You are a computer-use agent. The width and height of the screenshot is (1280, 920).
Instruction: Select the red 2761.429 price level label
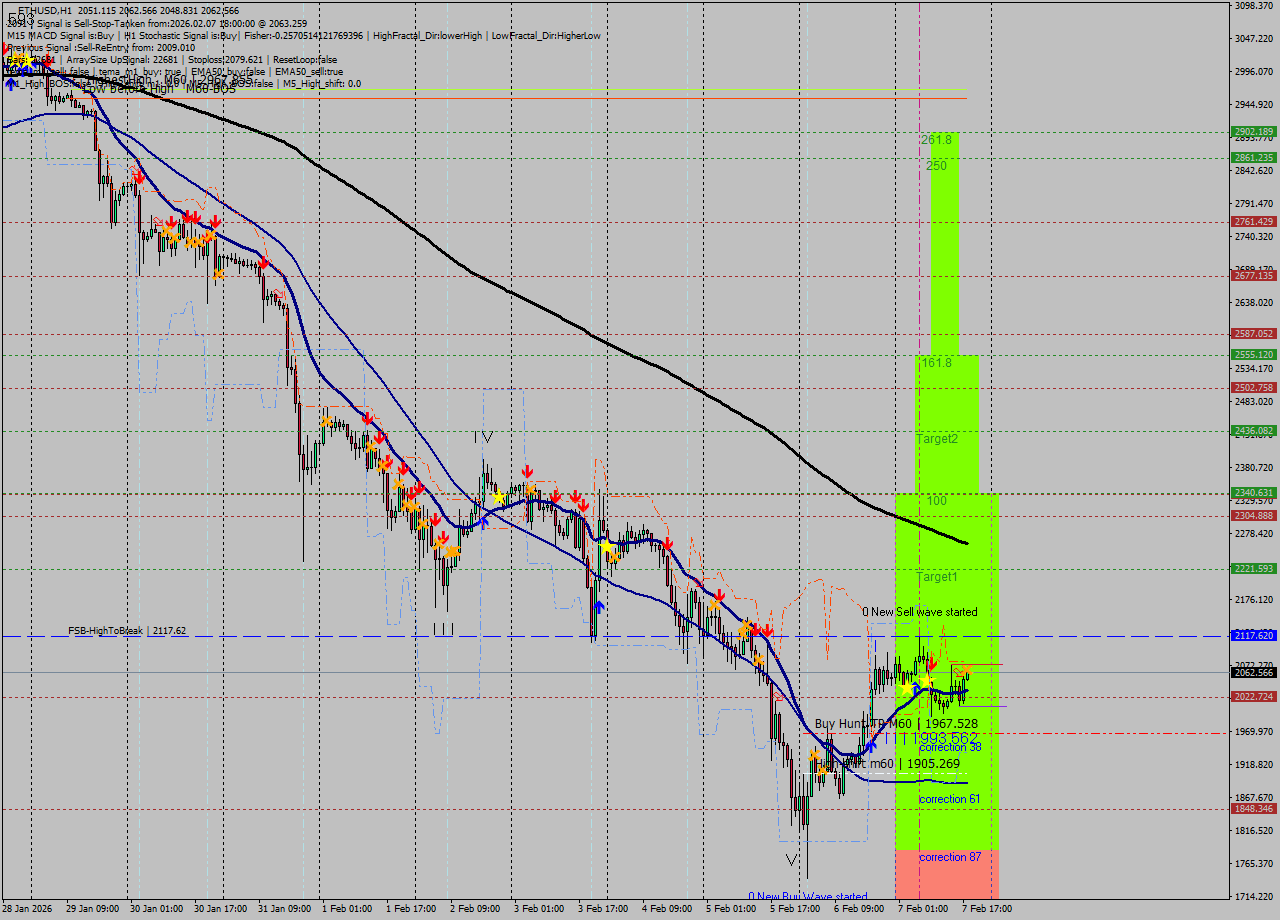point(1253,222)
